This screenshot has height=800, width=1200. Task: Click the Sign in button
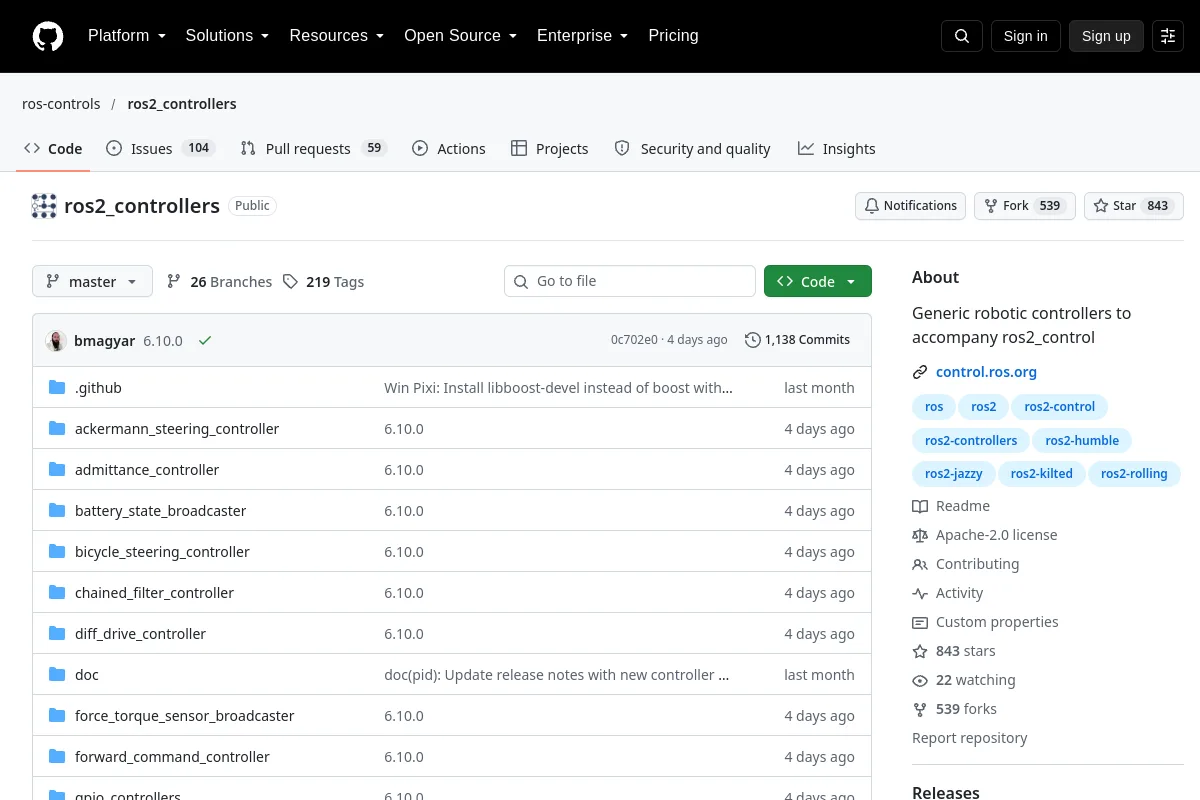coord(1025,36)
